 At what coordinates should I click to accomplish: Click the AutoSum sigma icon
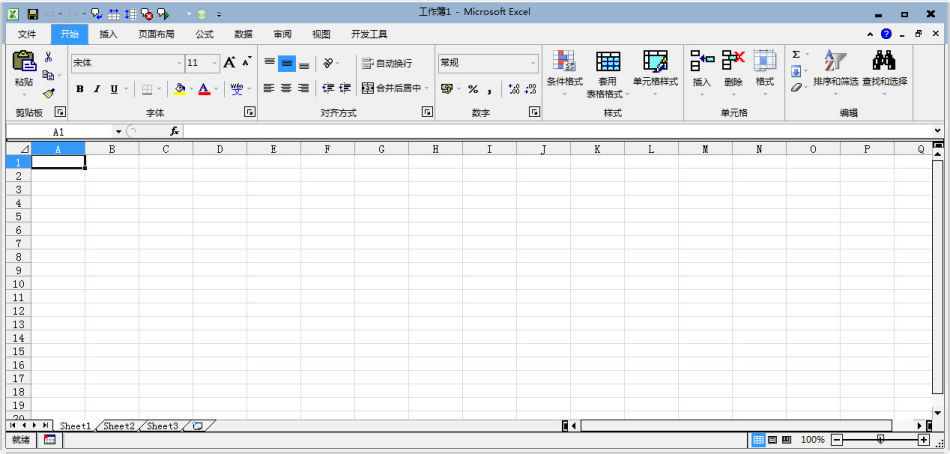pos(796,55)
